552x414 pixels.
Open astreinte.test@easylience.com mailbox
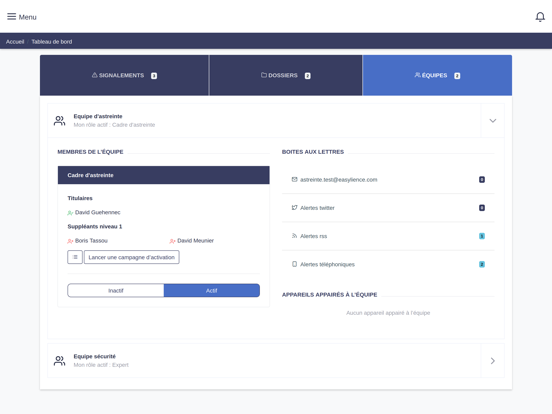pyautogui.click(x=388, y=180)
